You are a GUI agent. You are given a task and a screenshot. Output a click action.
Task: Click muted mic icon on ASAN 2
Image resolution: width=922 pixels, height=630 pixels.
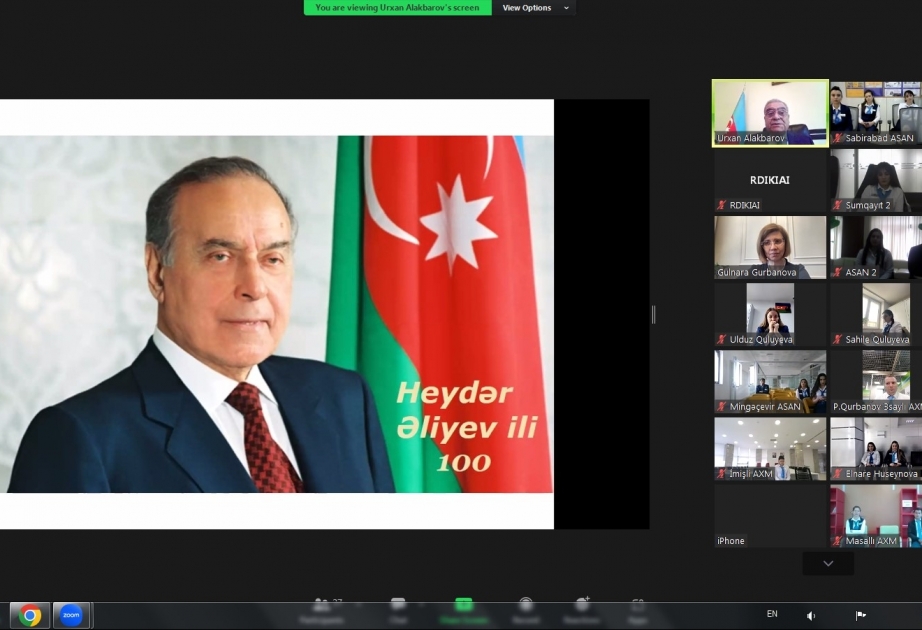pyautogui.click(x=837, y=272)
